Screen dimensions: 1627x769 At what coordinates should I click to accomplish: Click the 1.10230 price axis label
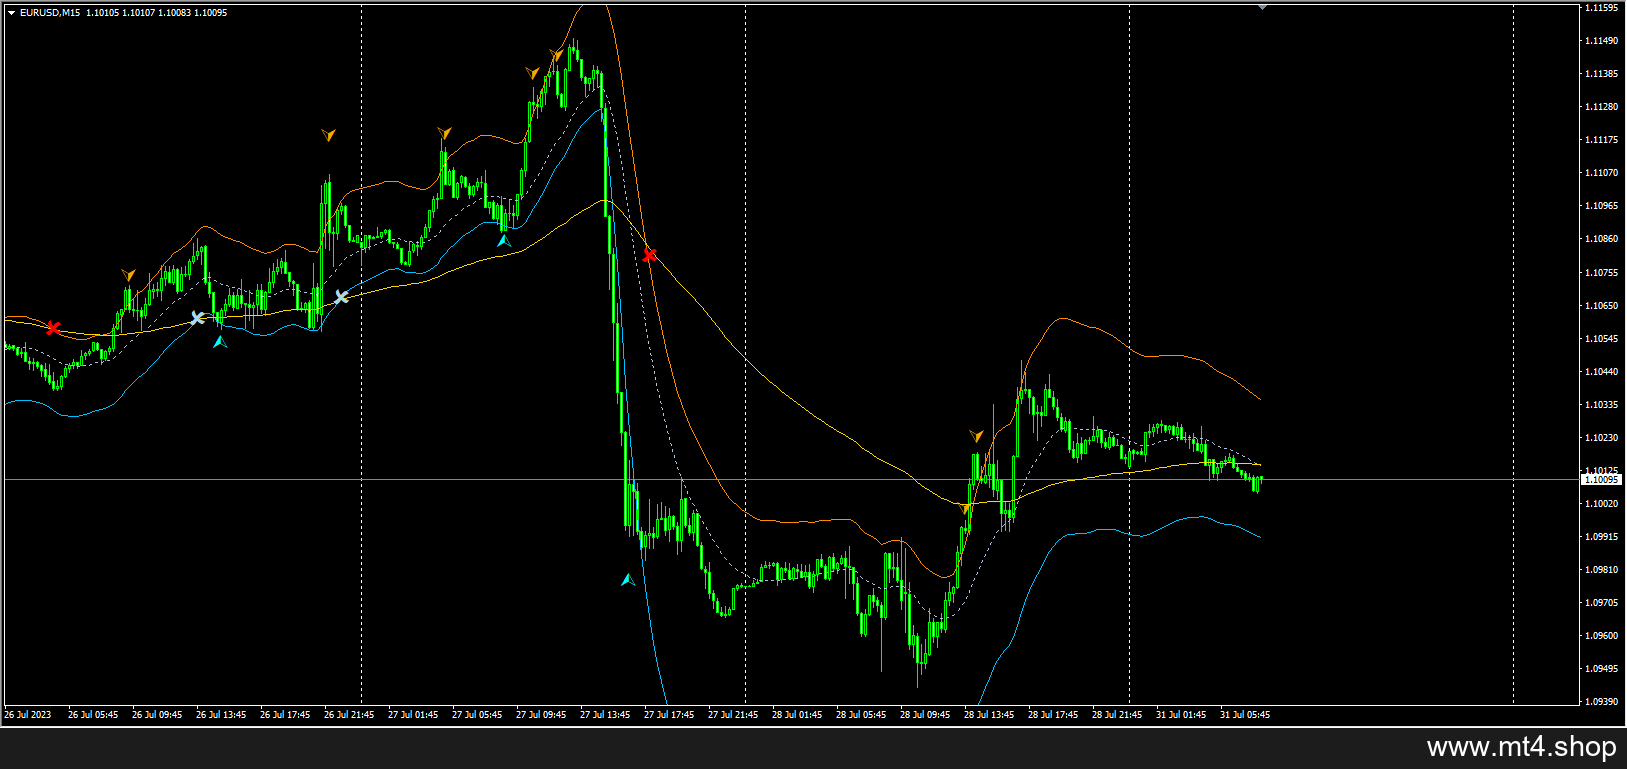point(1602,438)
